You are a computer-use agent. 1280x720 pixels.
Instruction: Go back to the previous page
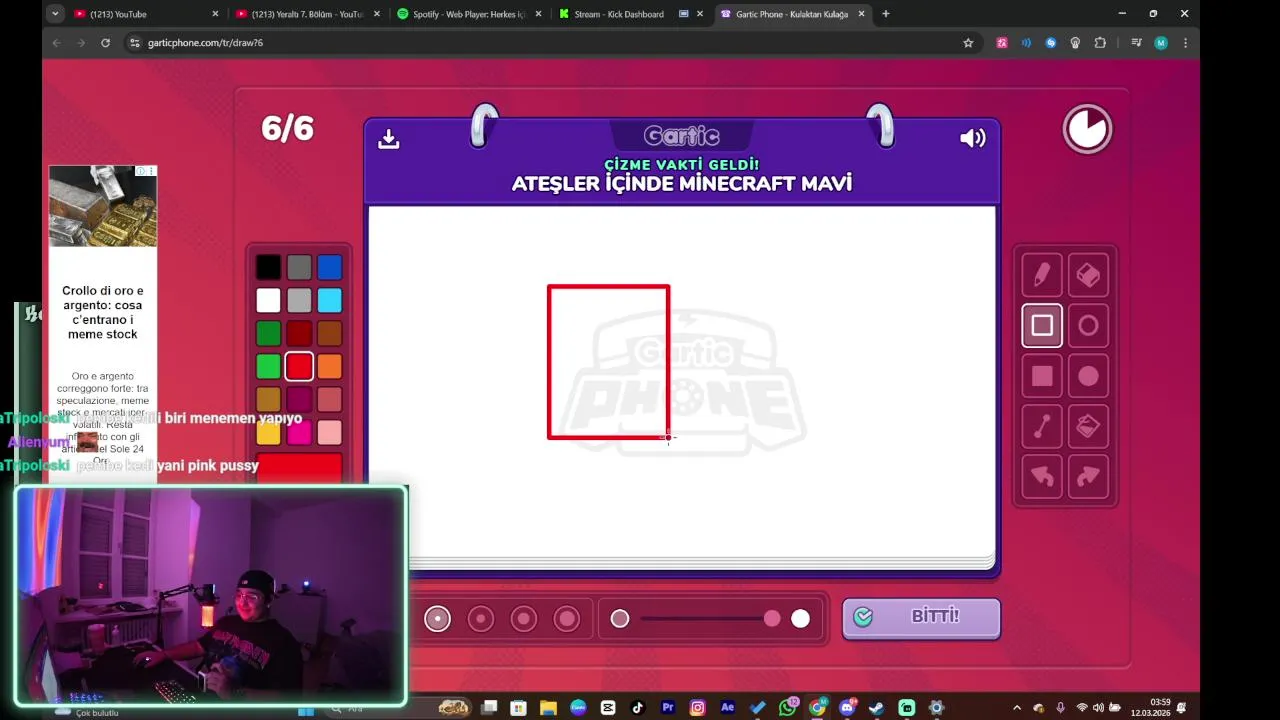click(x=57, y=43)
